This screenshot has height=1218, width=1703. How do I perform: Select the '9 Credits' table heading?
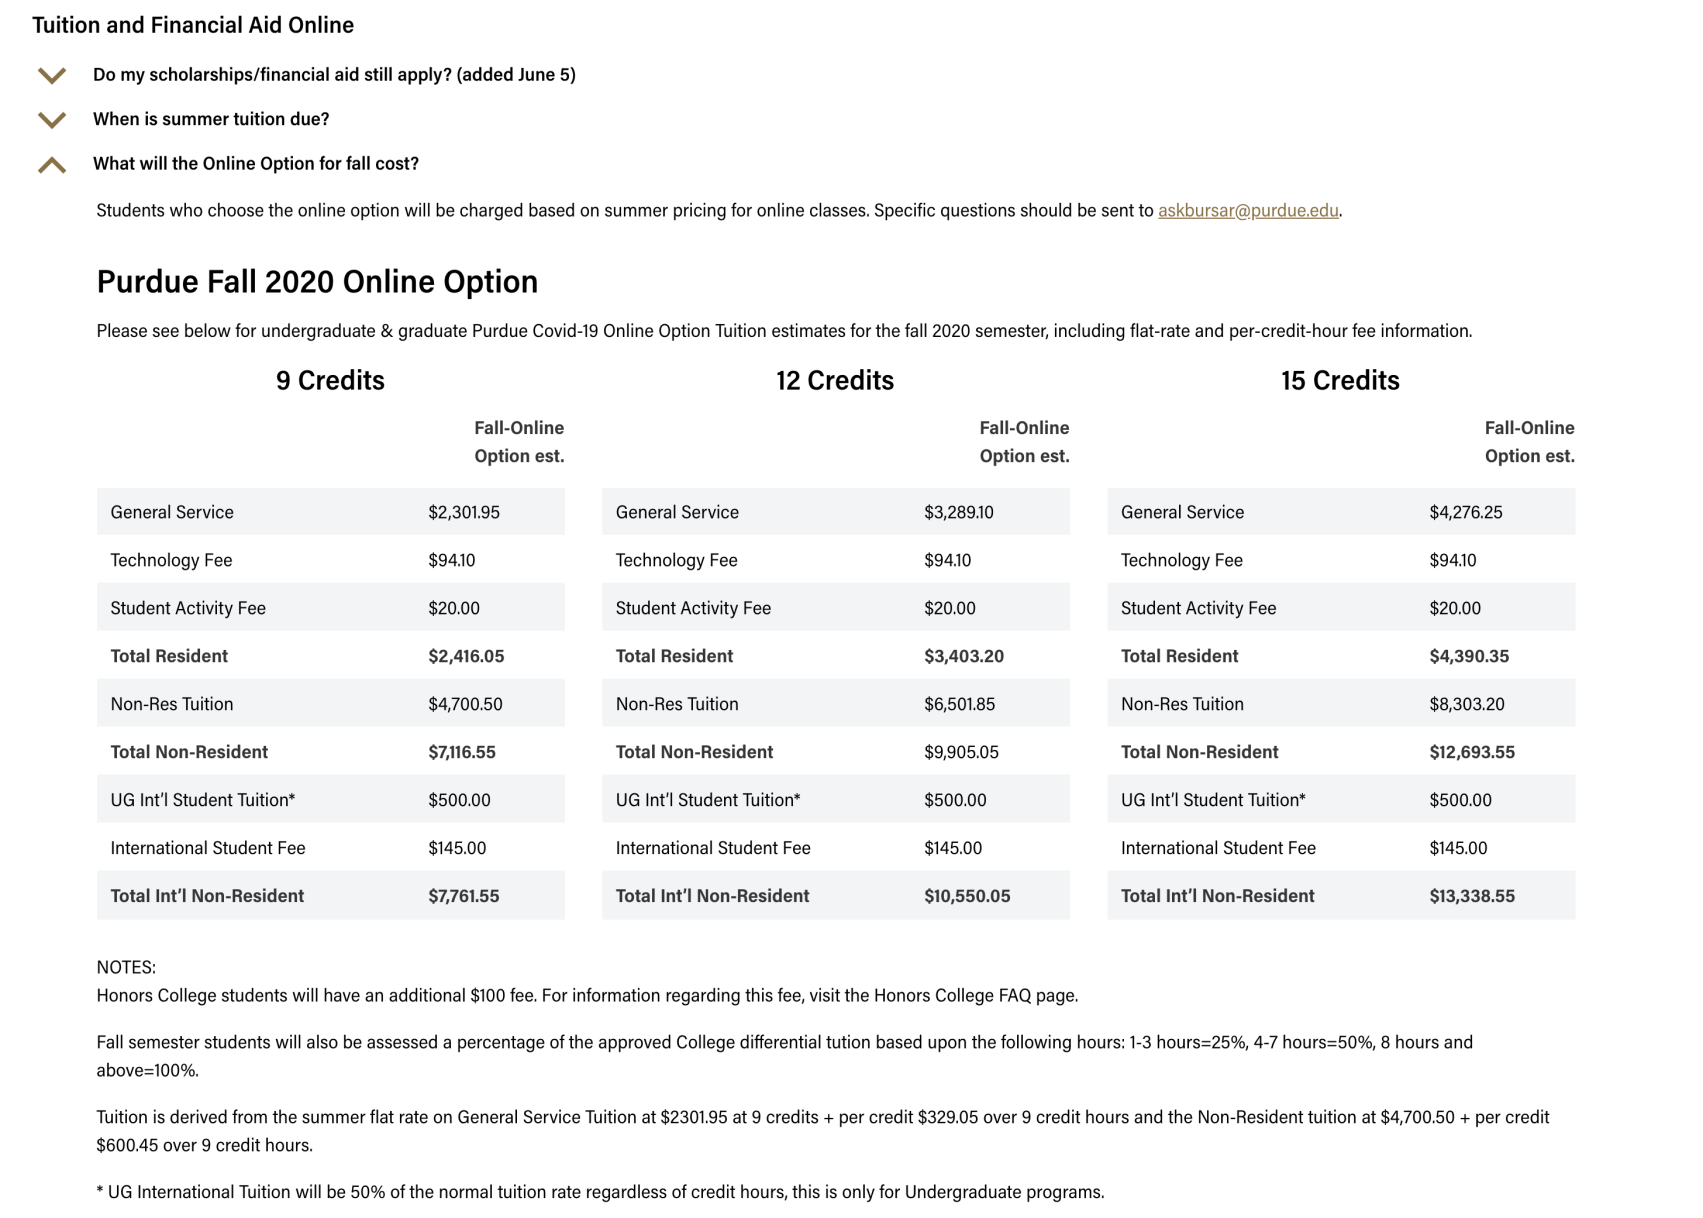(330, 381)
